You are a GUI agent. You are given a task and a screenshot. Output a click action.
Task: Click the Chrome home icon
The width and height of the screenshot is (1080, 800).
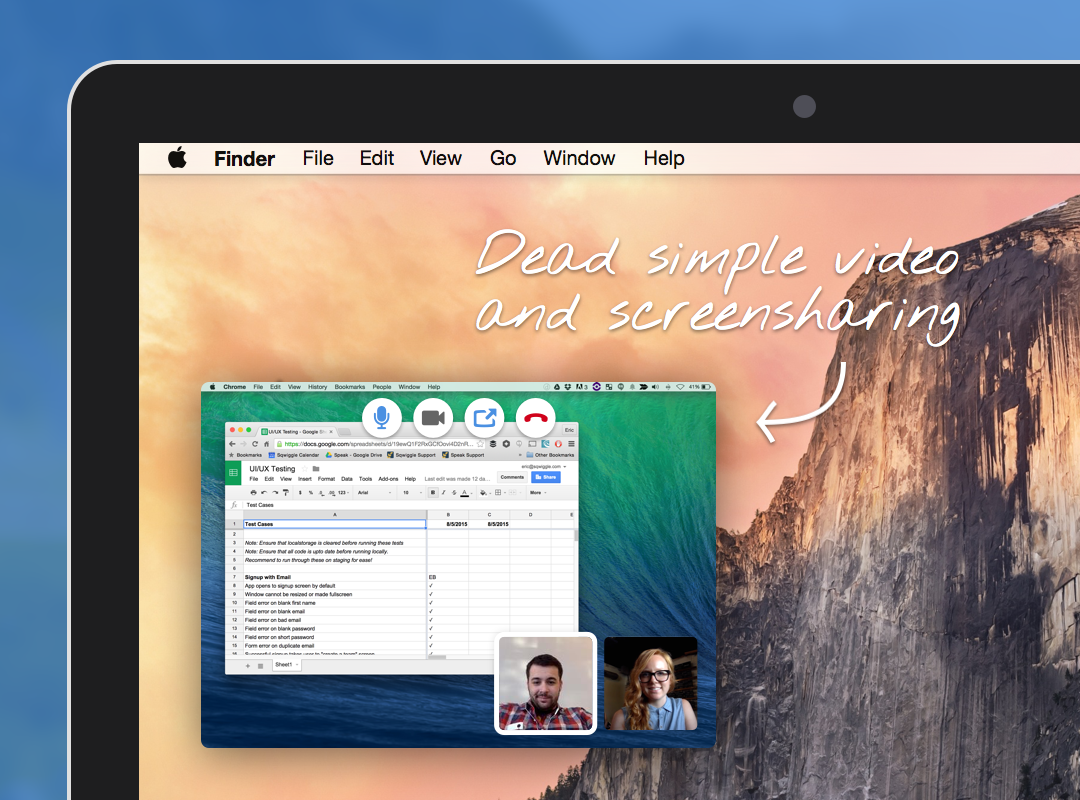pos(267,444)
